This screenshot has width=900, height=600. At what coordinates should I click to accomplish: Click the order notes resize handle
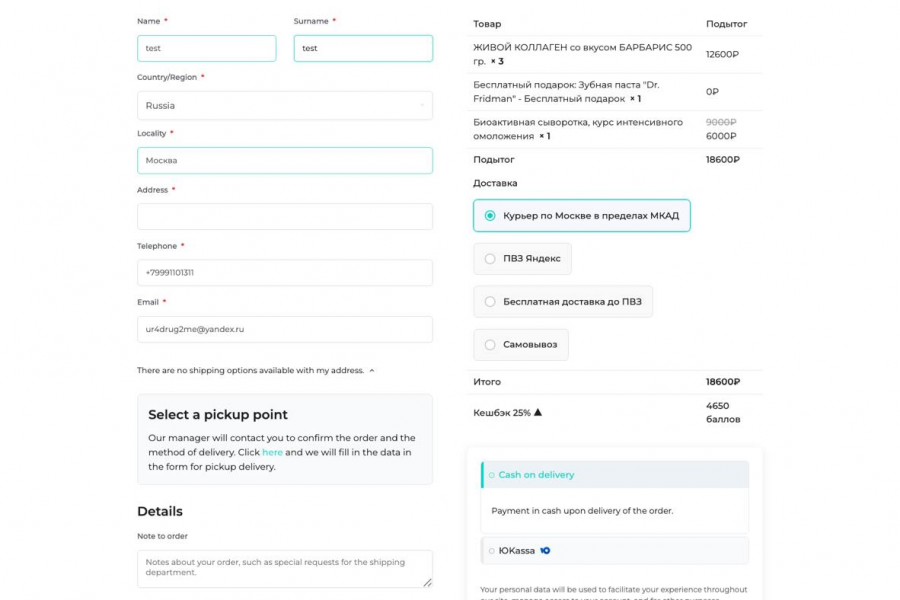(x=427, y=582)
